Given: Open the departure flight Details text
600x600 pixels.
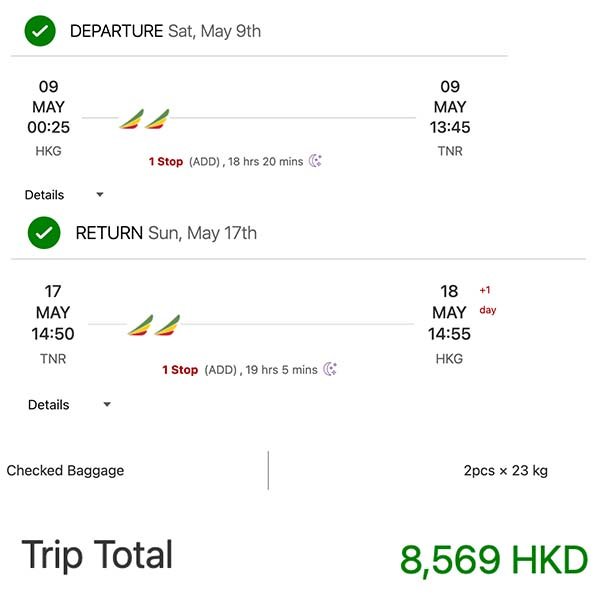Looking at the screenshot, I should [x=44, y=195].
